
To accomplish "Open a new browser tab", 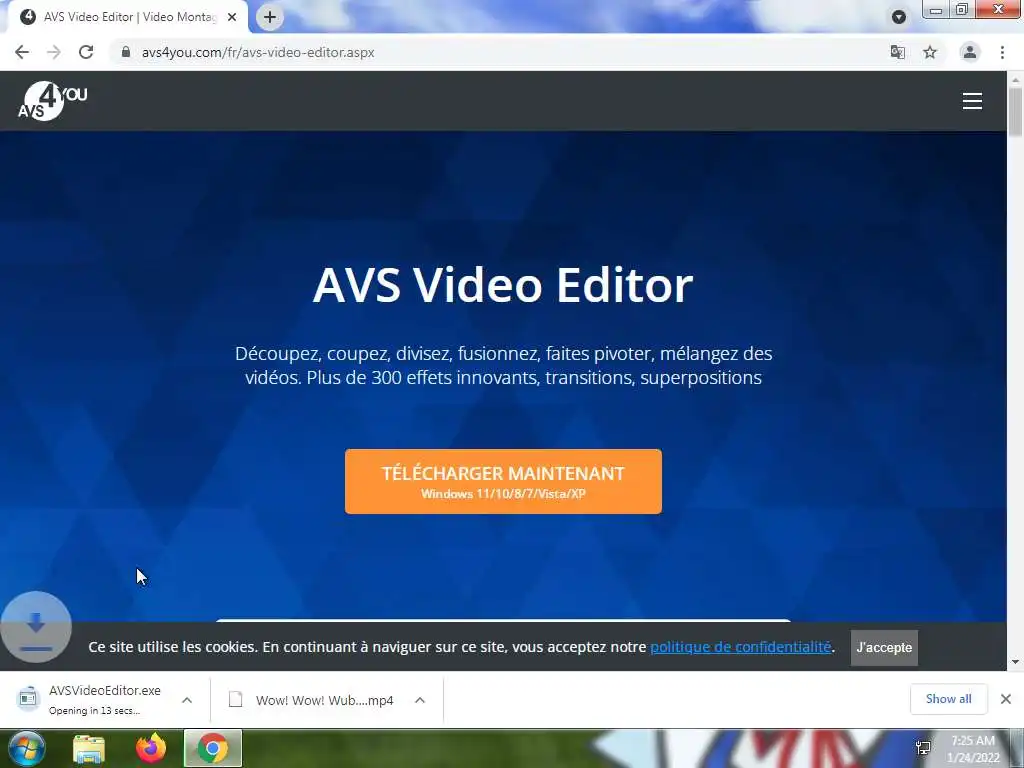I will [270, 17].
